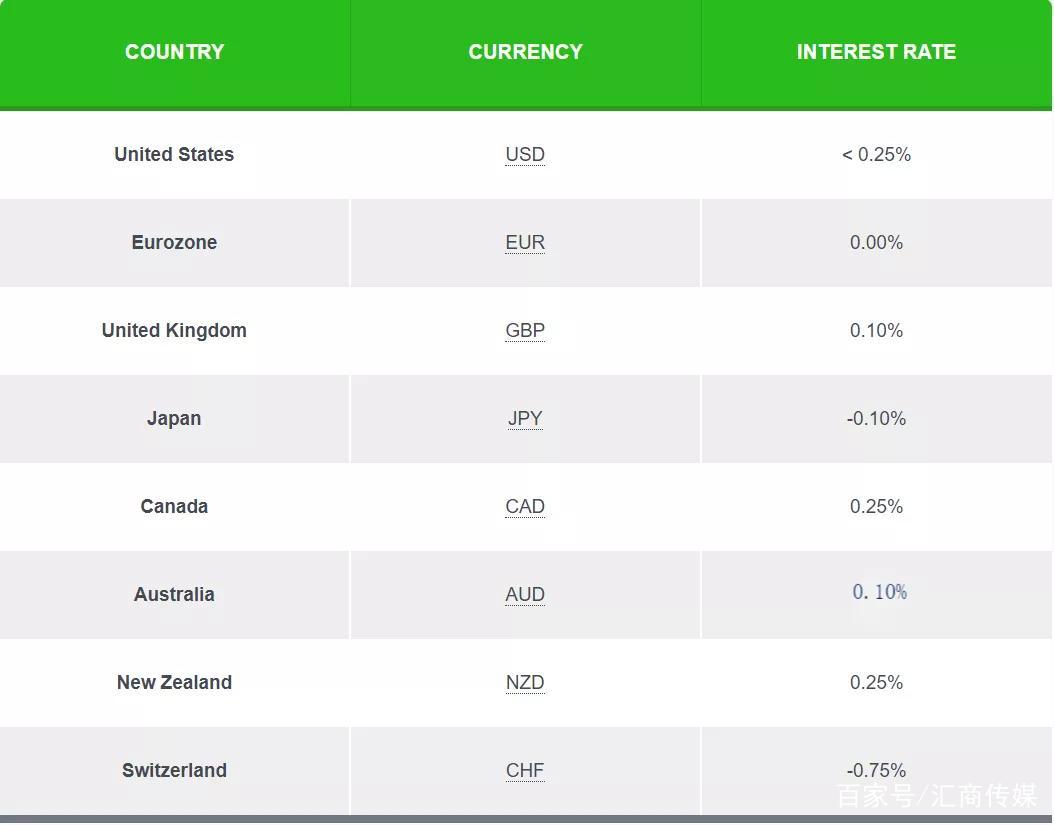1054x825 pixels.
Task: Click the < 0.25% United States rate
Action: coord(876,155)
